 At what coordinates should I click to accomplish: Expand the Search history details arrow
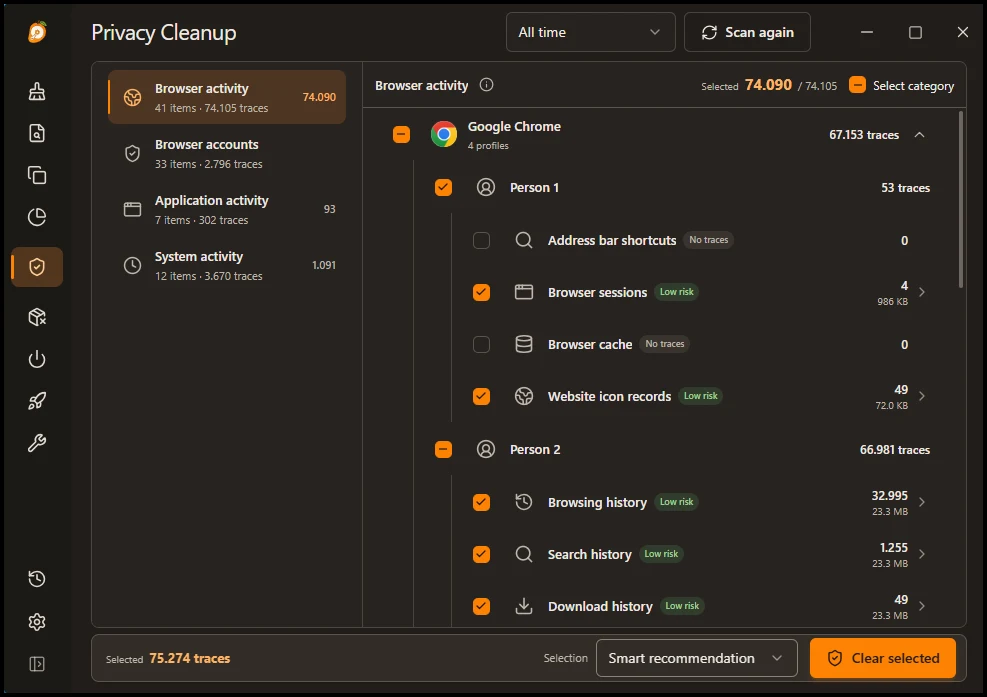[x=922, y=554]
